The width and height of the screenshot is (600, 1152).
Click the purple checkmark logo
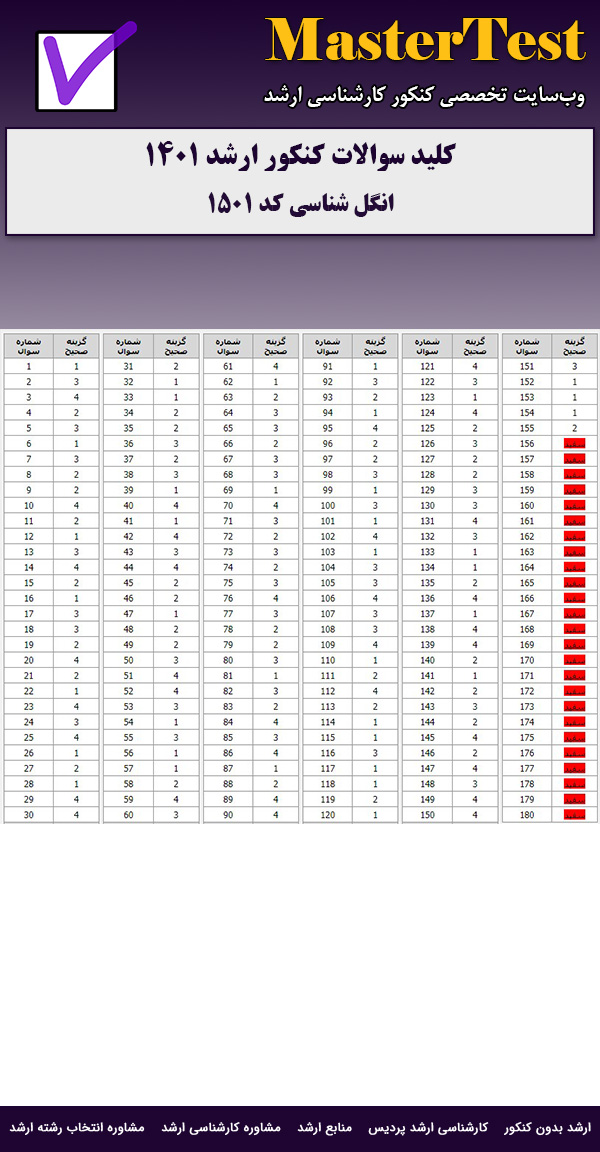click(83, 68)
